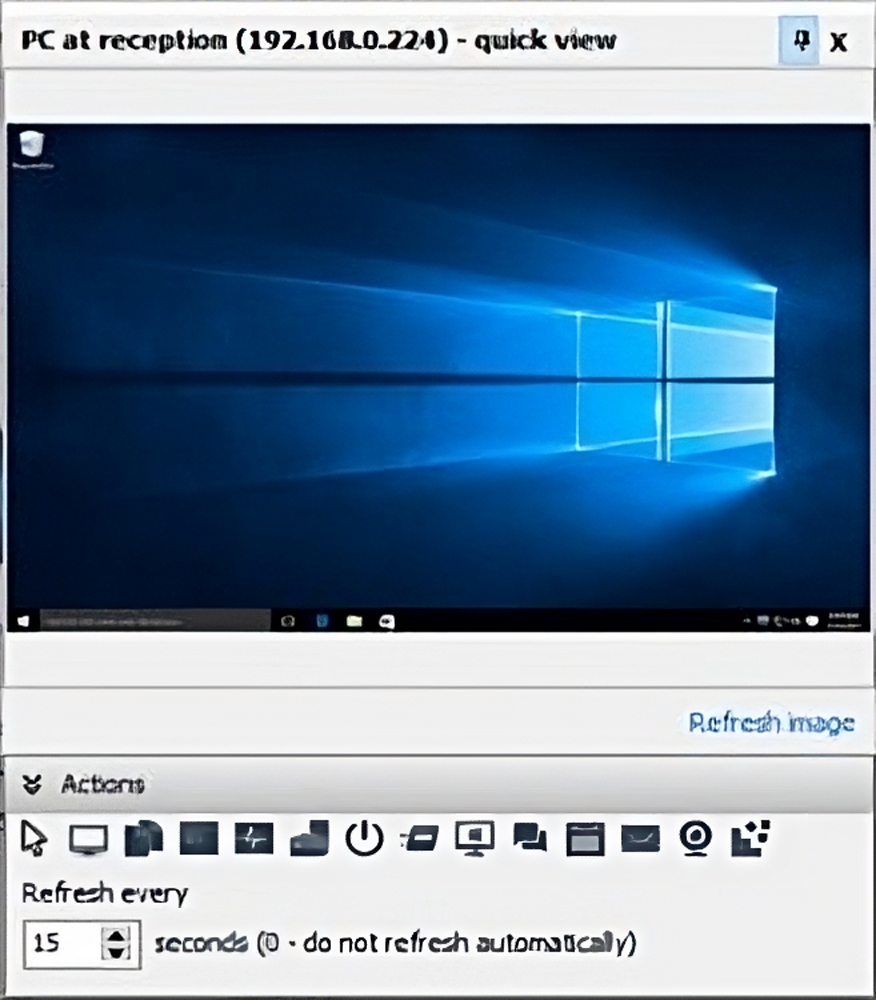The height and width of the screenshot is (1000, 876).
Task: Open the file transfer documents icon
Action: [143, 837]
